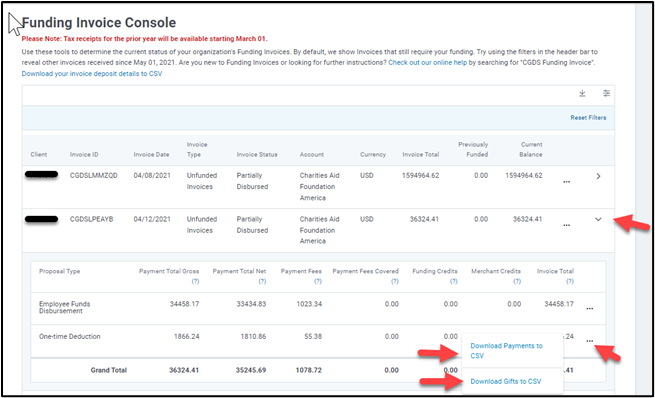The height and width of the screenshot is (398, 655).
Task: Click the download icon above the invoice table
Action: click(x=582, y=93)
